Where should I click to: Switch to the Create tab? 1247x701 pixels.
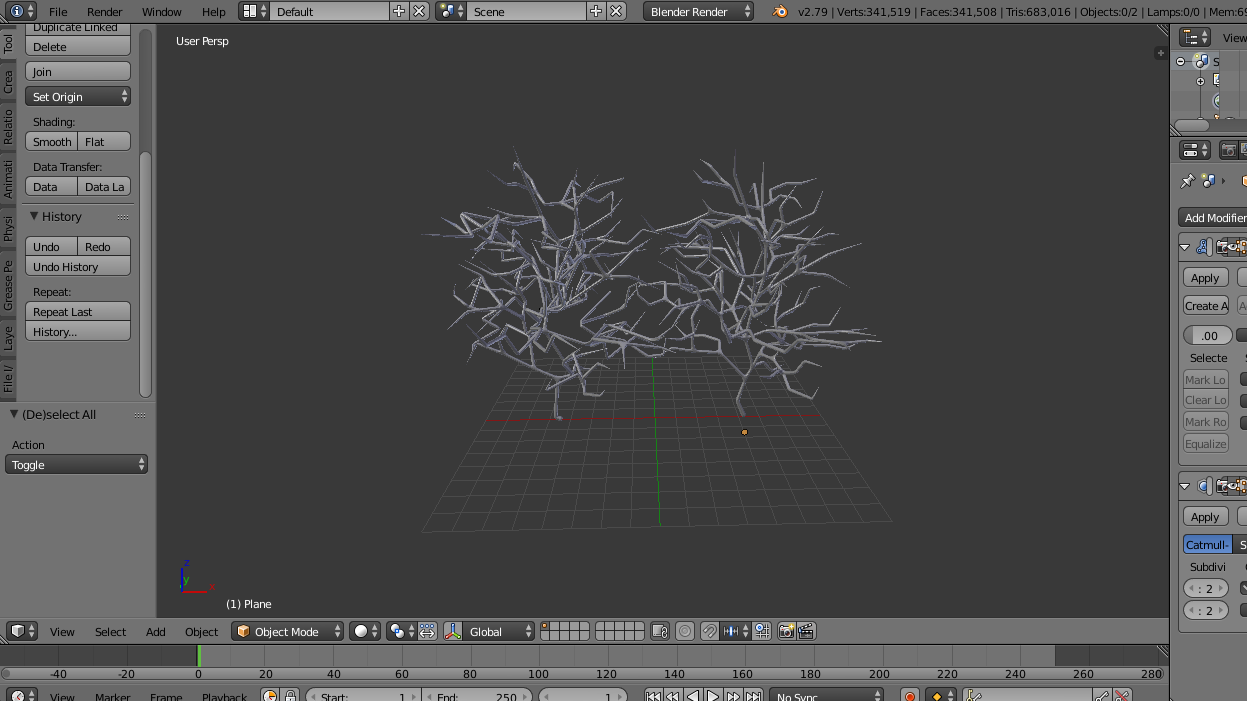click(9, 82)
